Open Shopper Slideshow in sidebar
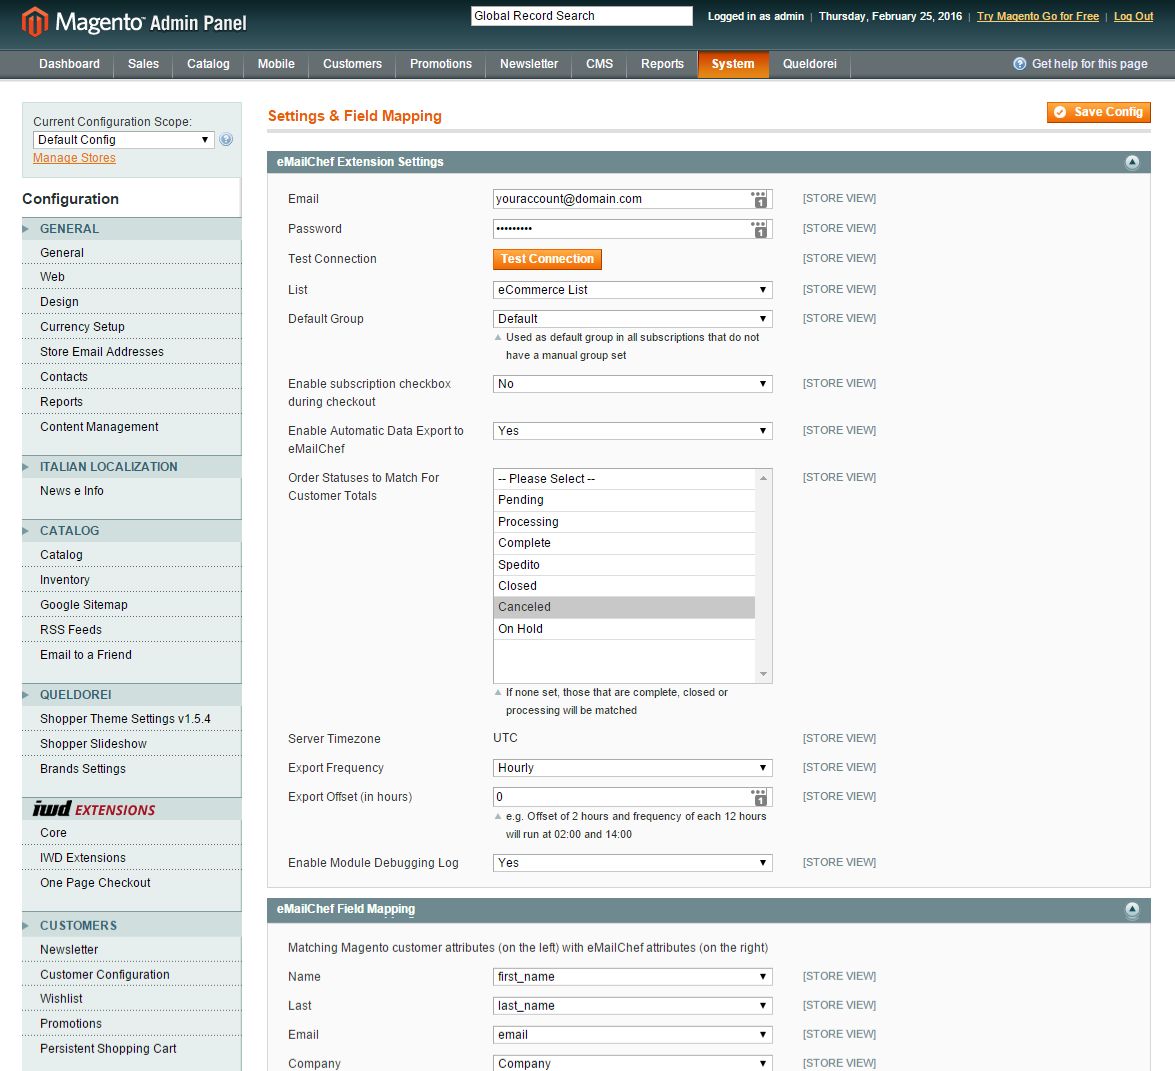Image resolution: width=1175 pixels, height=1071 pixels. 94,744
